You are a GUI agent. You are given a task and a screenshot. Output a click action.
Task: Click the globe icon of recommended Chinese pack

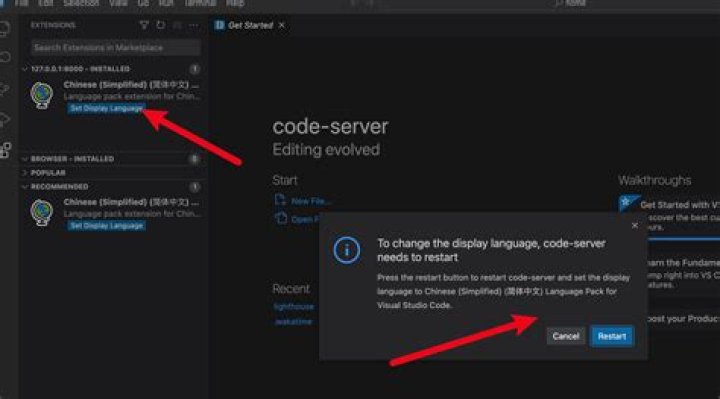42,213
